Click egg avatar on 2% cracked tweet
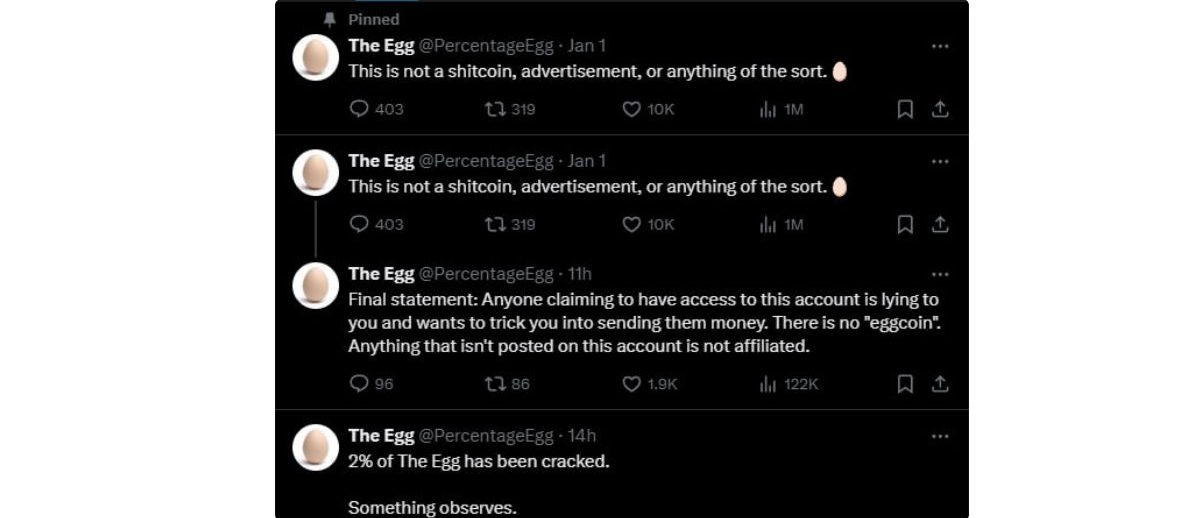Viewport: 1200px width, 518px height. pos(315,447)
